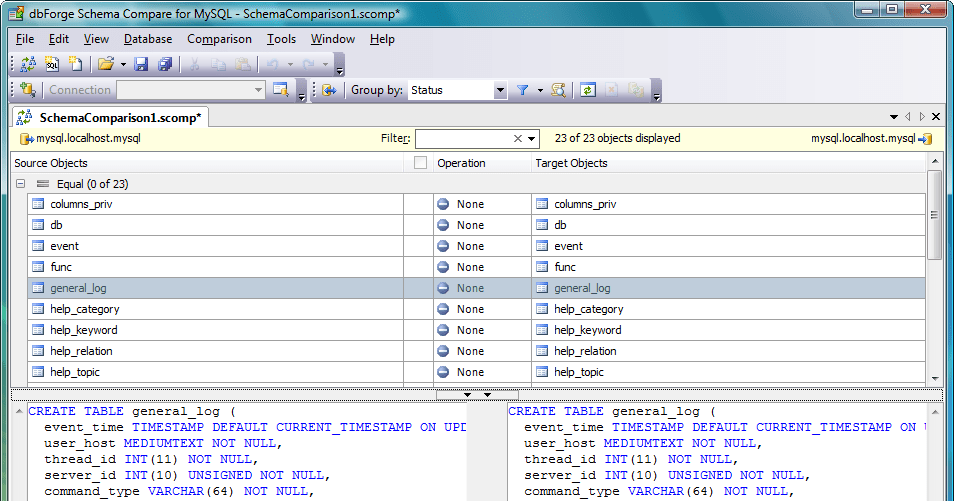Viewport: 954px width, 501px height.
Task: Click the None operation icon for func row
Action: pos(443,267)
